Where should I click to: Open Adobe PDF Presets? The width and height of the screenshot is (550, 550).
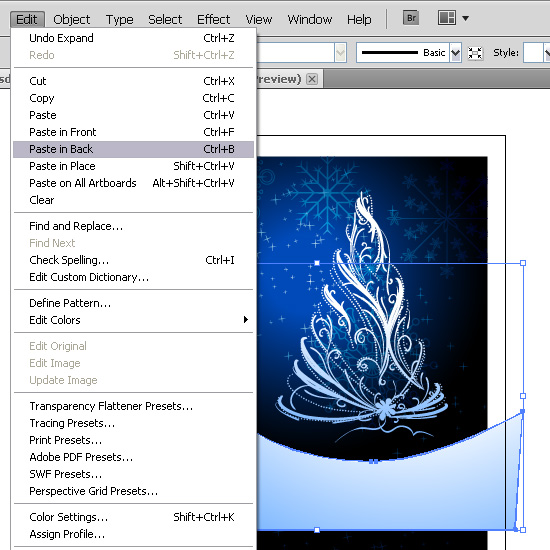133,457
